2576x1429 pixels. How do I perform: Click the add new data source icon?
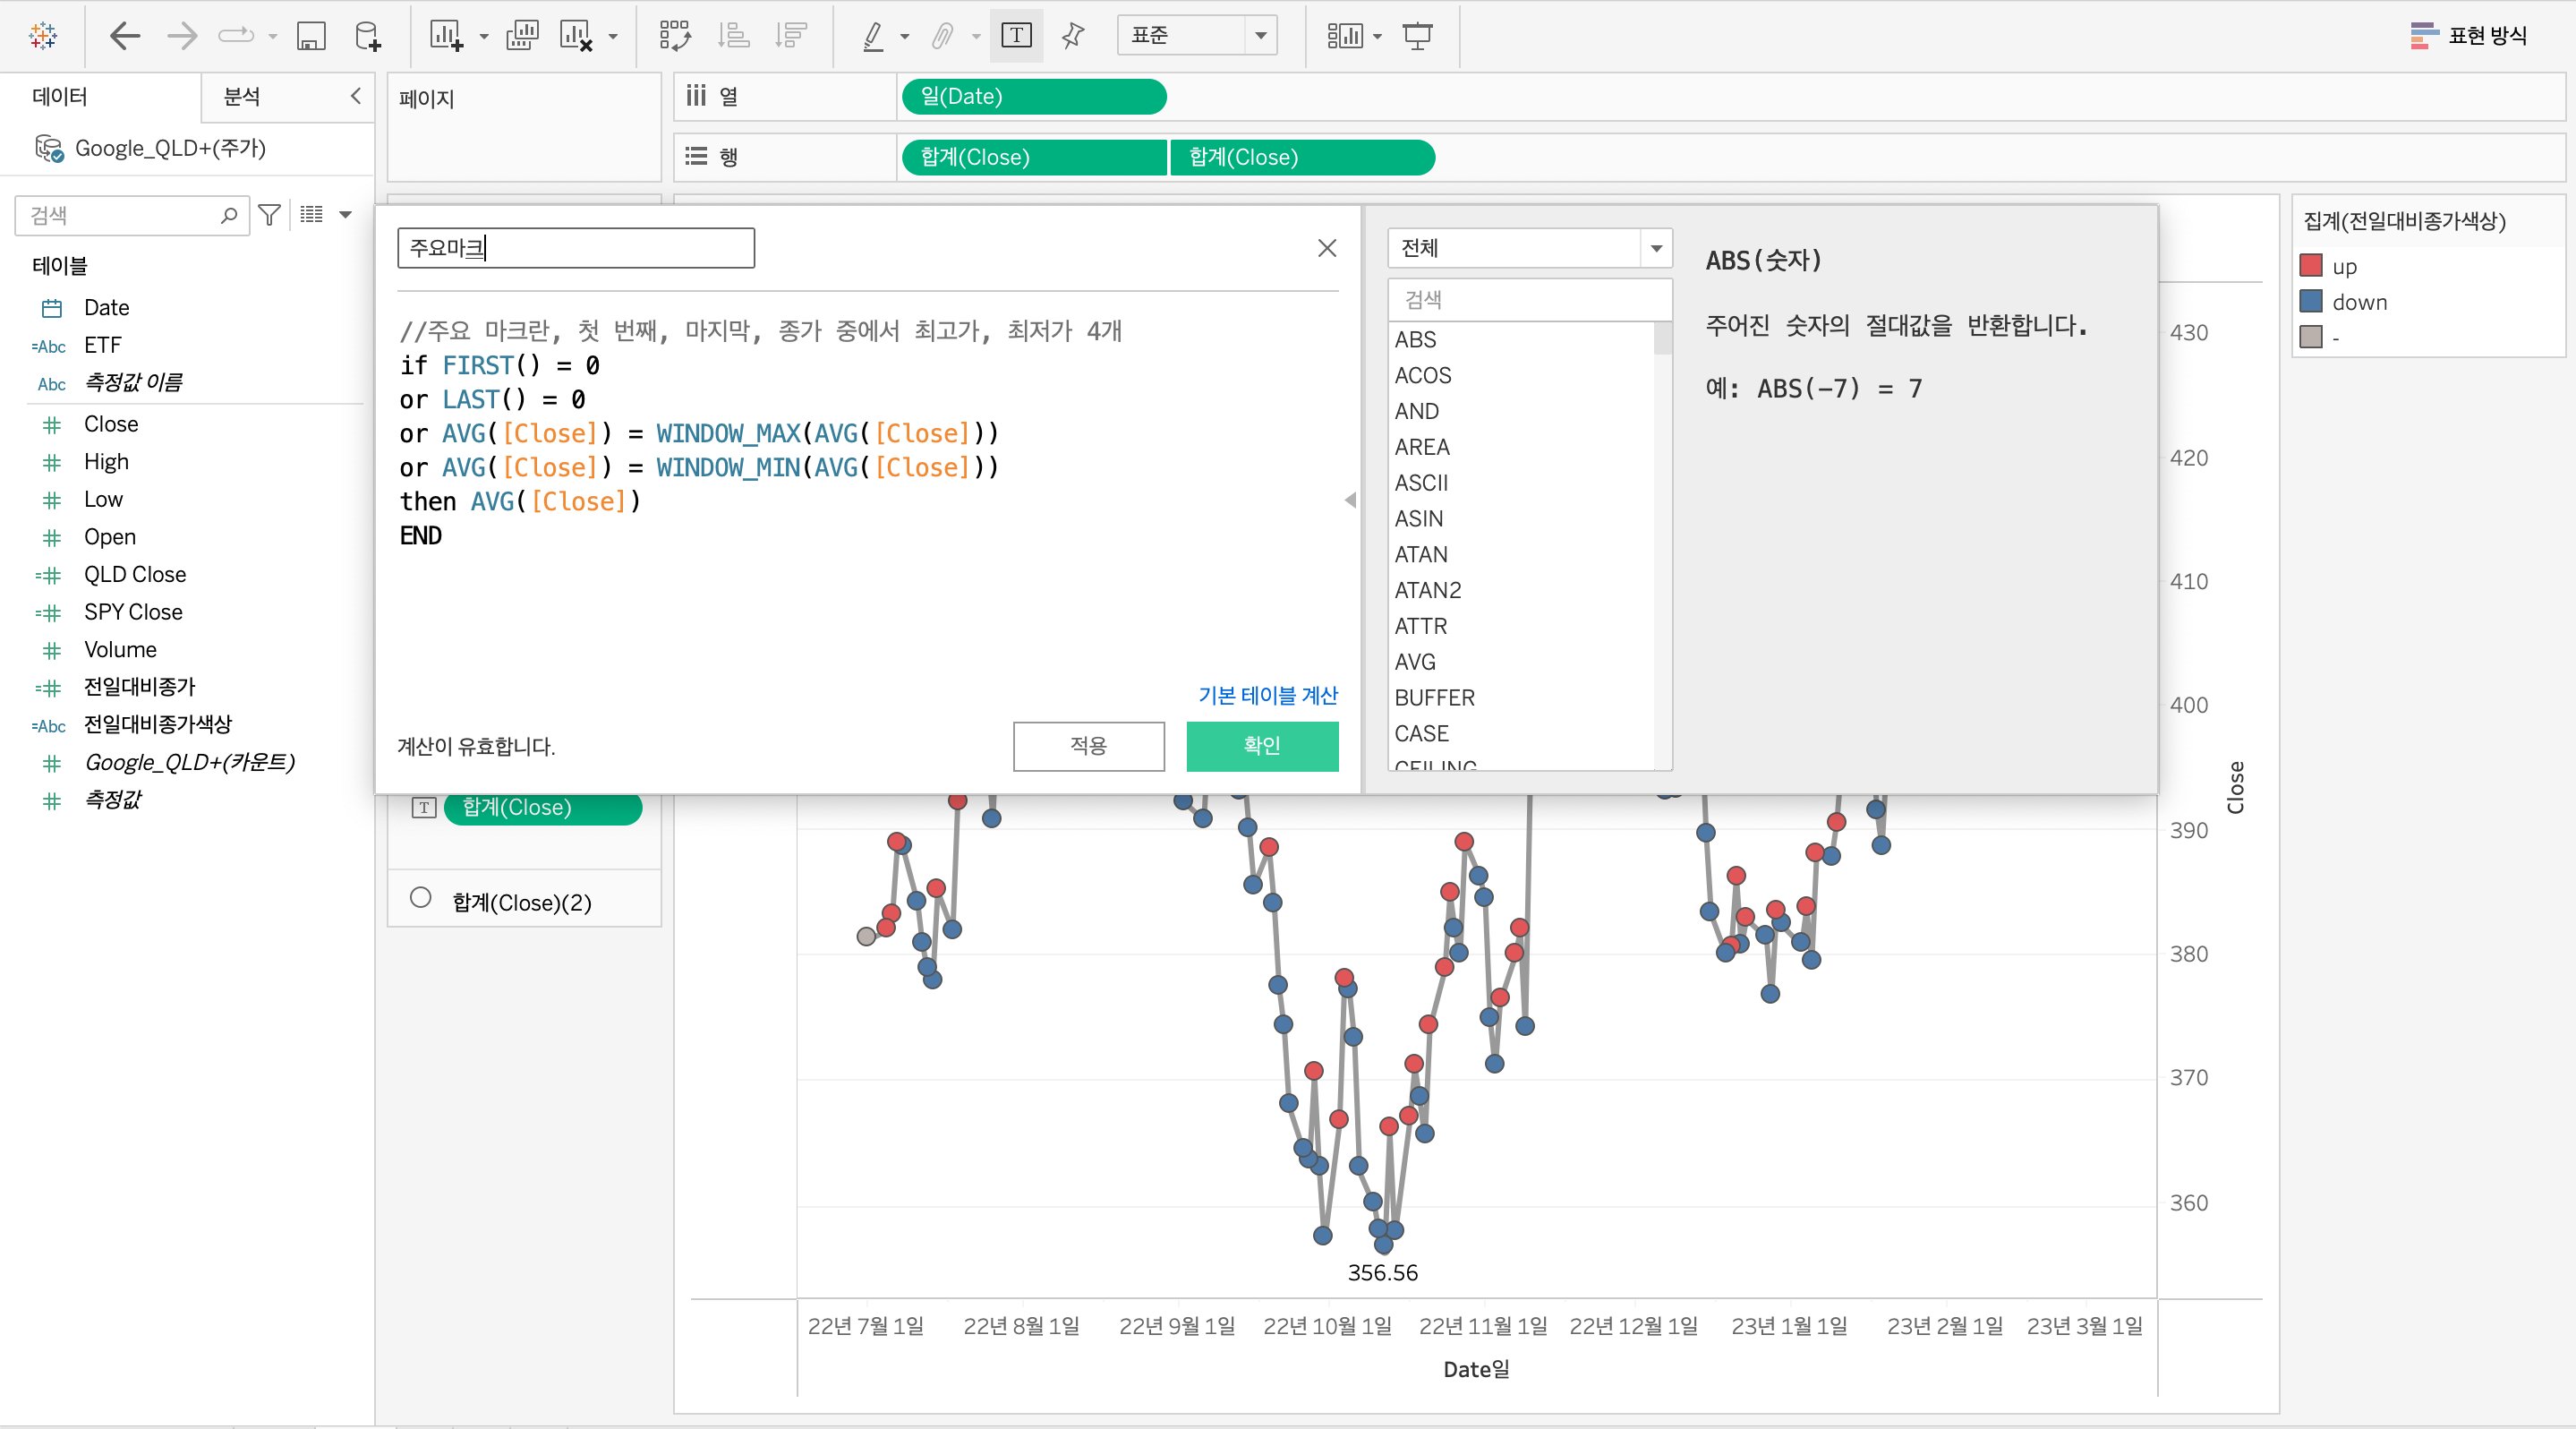(x=367, y=36)
